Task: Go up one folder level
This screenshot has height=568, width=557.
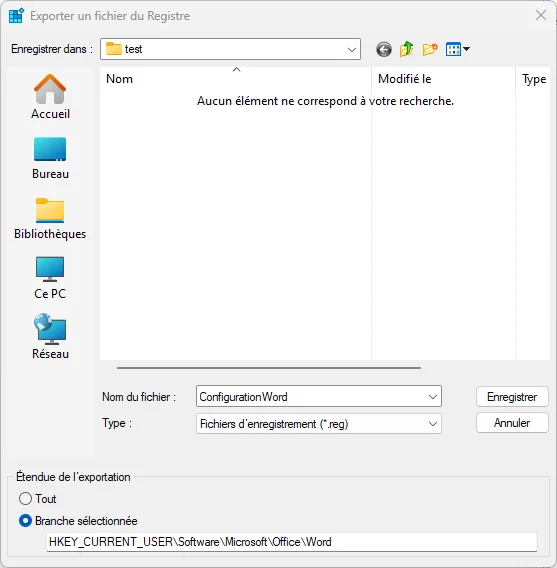Action: [406, 49]
